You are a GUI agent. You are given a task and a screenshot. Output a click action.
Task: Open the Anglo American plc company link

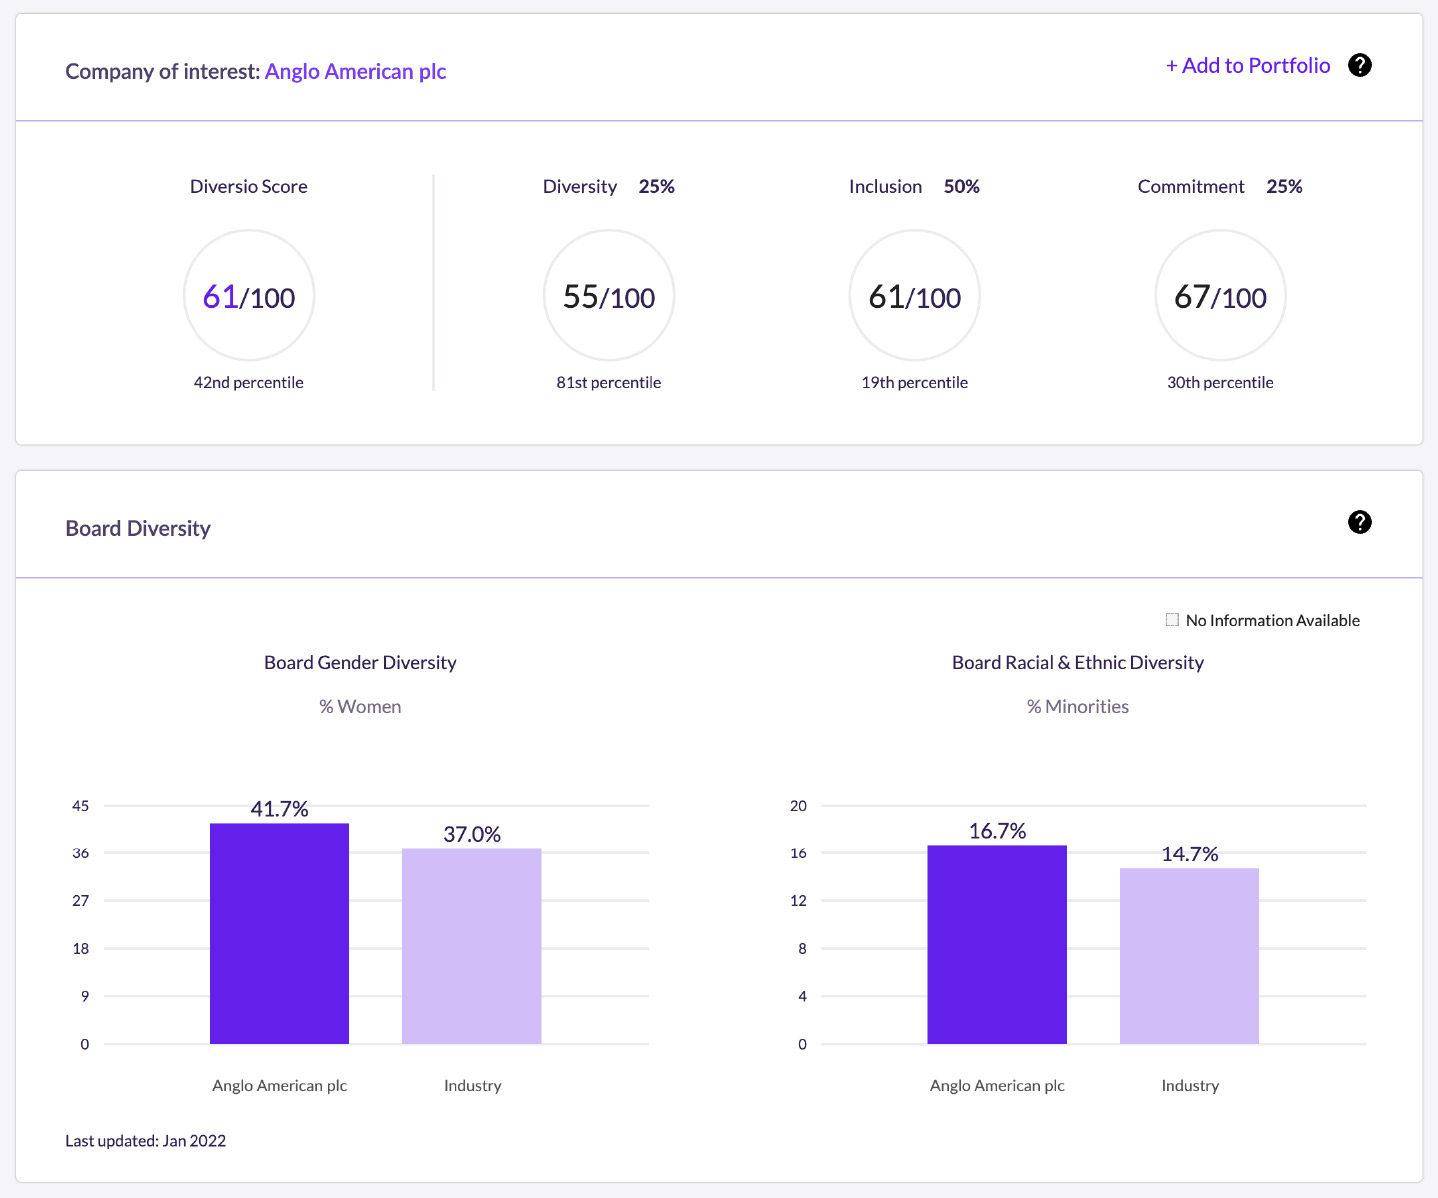pos(355,71)
